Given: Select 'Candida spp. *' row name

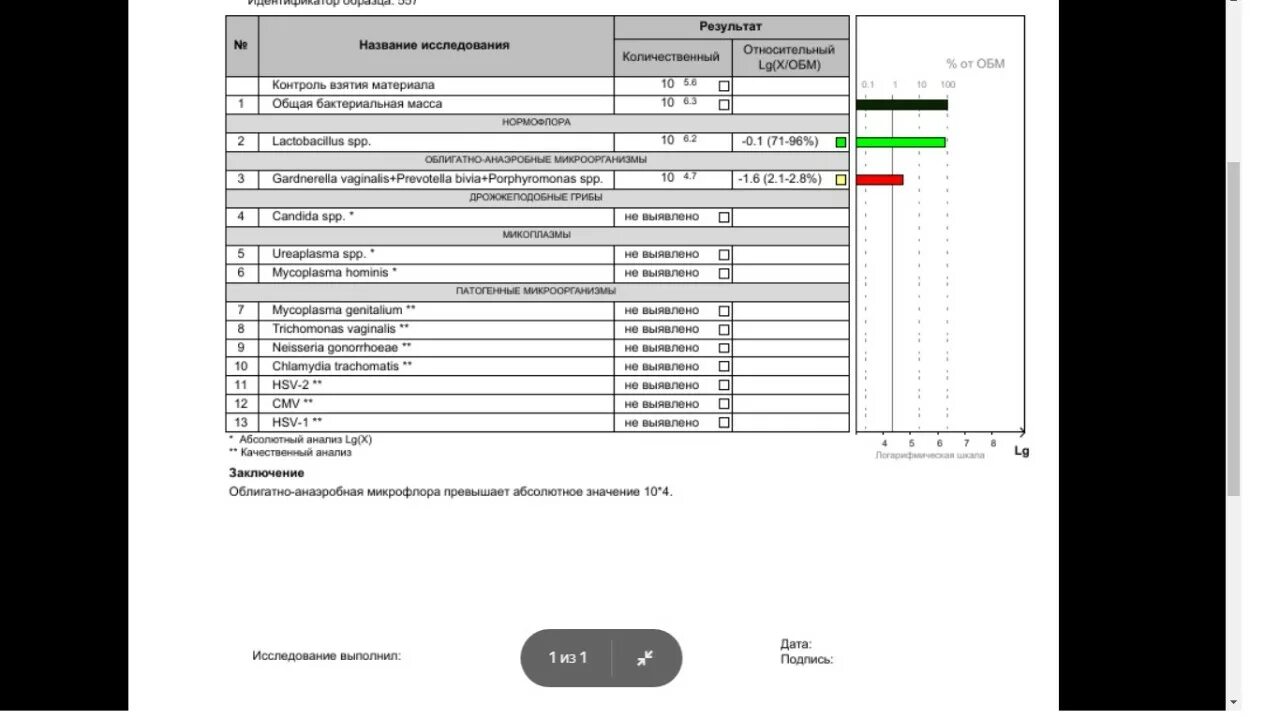Looking at the screenshot, I should (313, 216).
